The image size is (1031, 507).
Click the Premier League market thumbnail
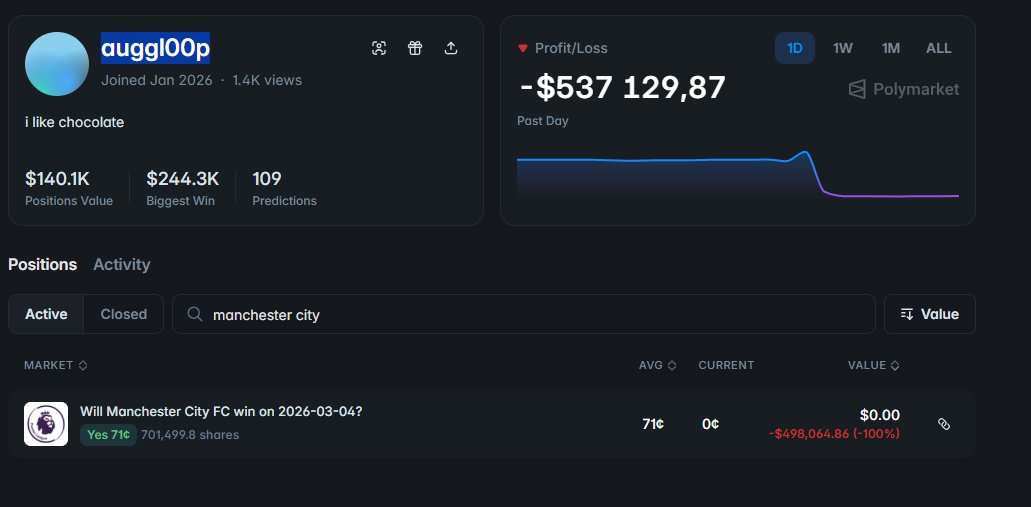46,423
